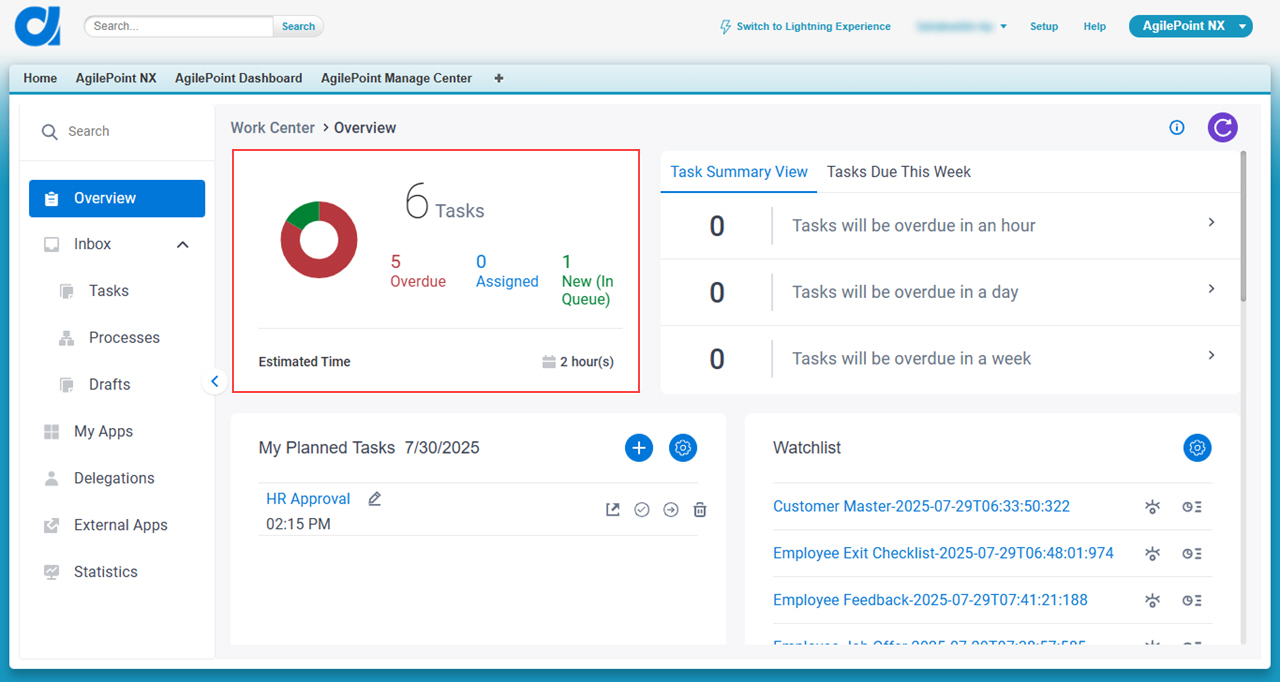
Task: Click the sidebar search magnifier icon
Action: click(x=49, y=131)
